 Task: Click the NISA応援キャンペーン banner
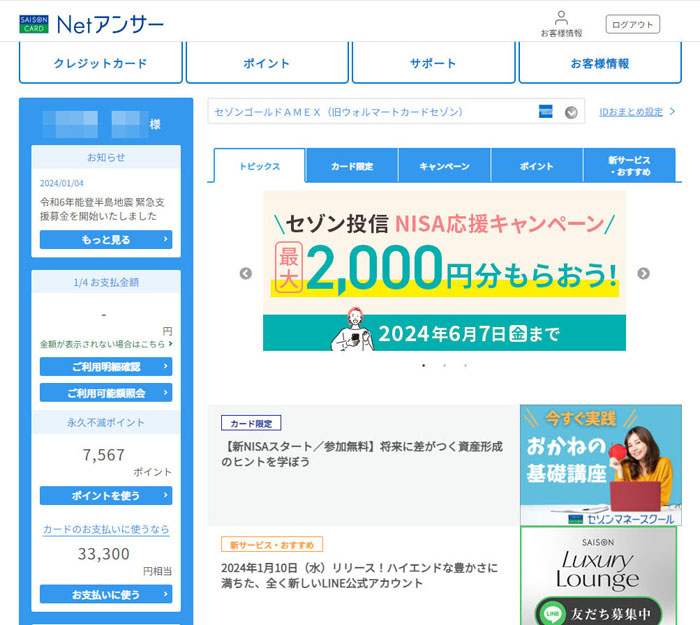click(x=444, y=271)
